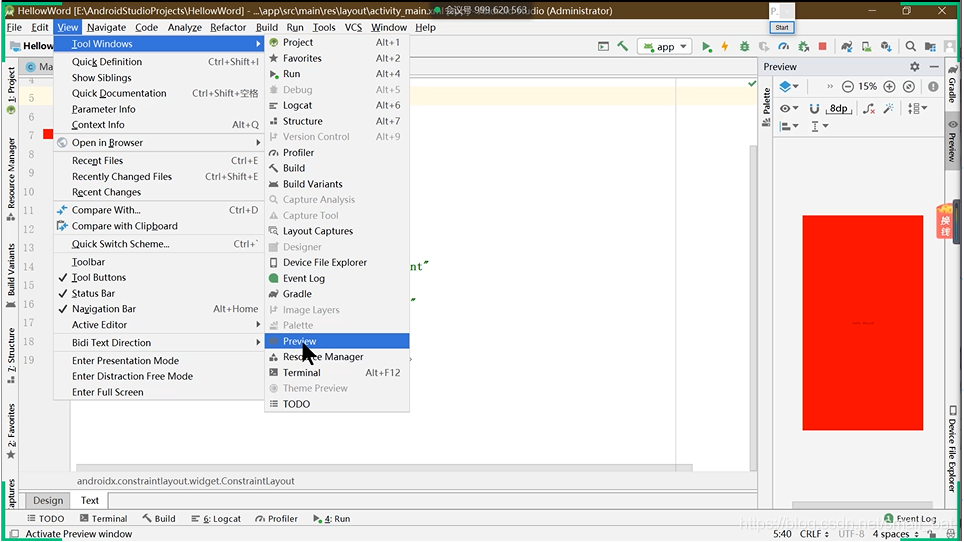The height and width of the screenshot is (542, 964).
Task: Open the 4: Run bottom tool button
Action: (332, 519)
